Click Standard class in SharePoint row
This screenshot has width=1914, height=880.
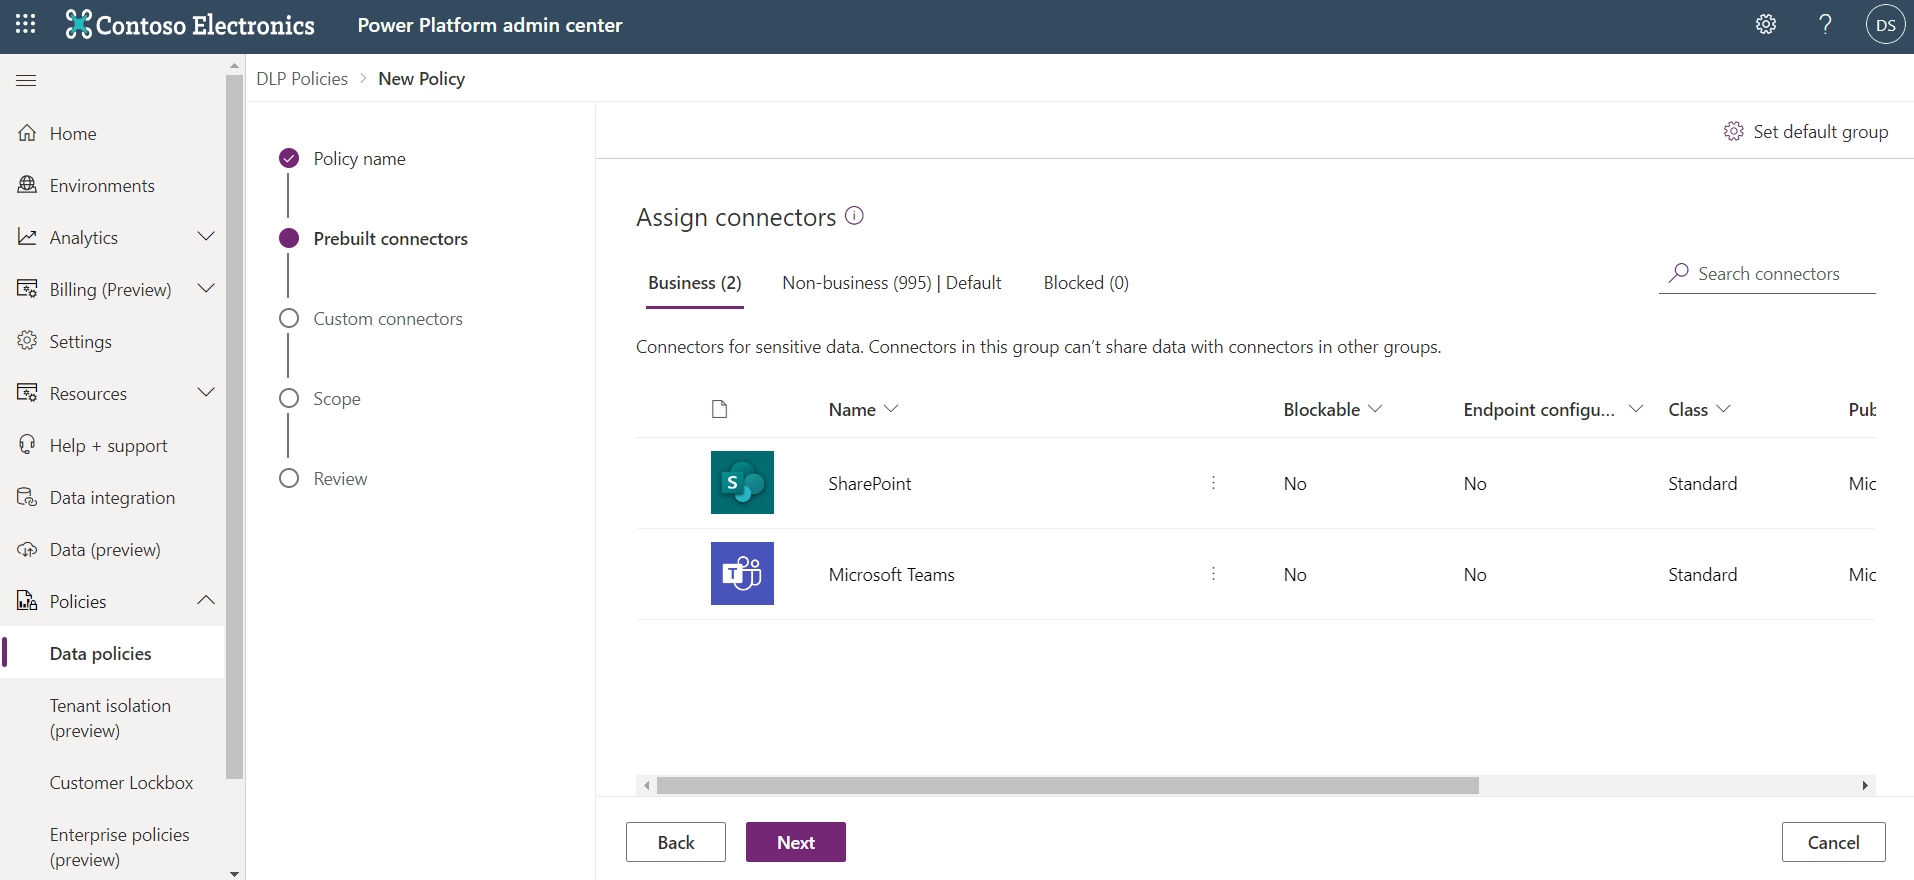click(1703, 483)
